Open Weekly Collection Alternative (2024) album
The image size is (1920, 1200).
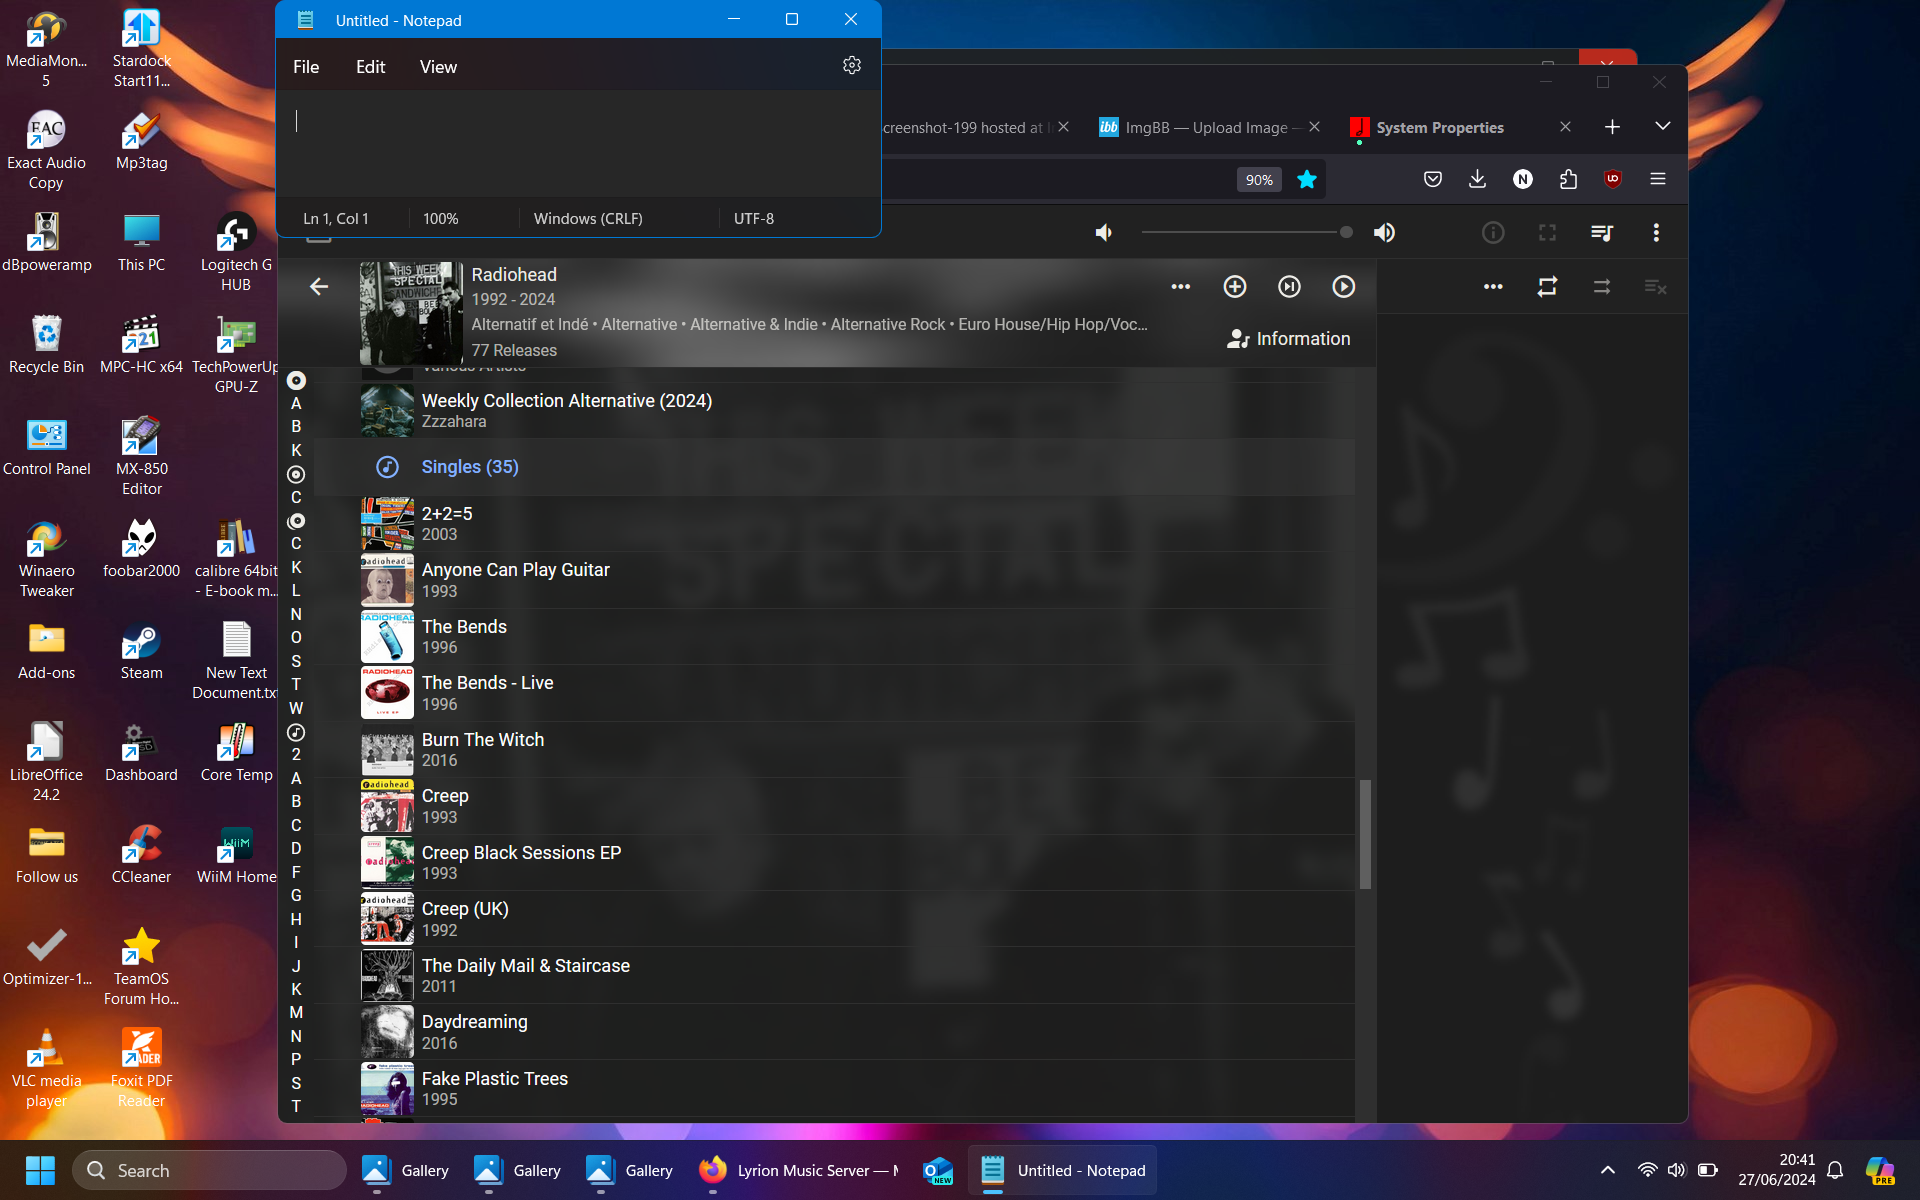pyautogui.click(x=834, y=410)
